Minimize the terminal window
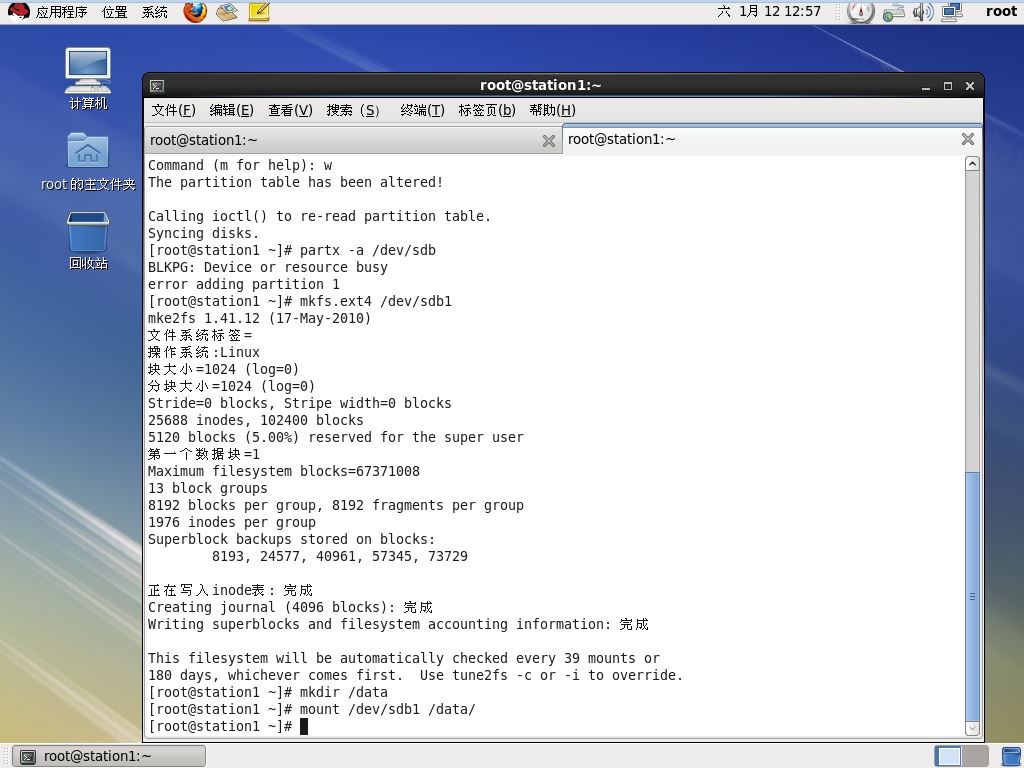1024x768 pixels. coord(926,86)
